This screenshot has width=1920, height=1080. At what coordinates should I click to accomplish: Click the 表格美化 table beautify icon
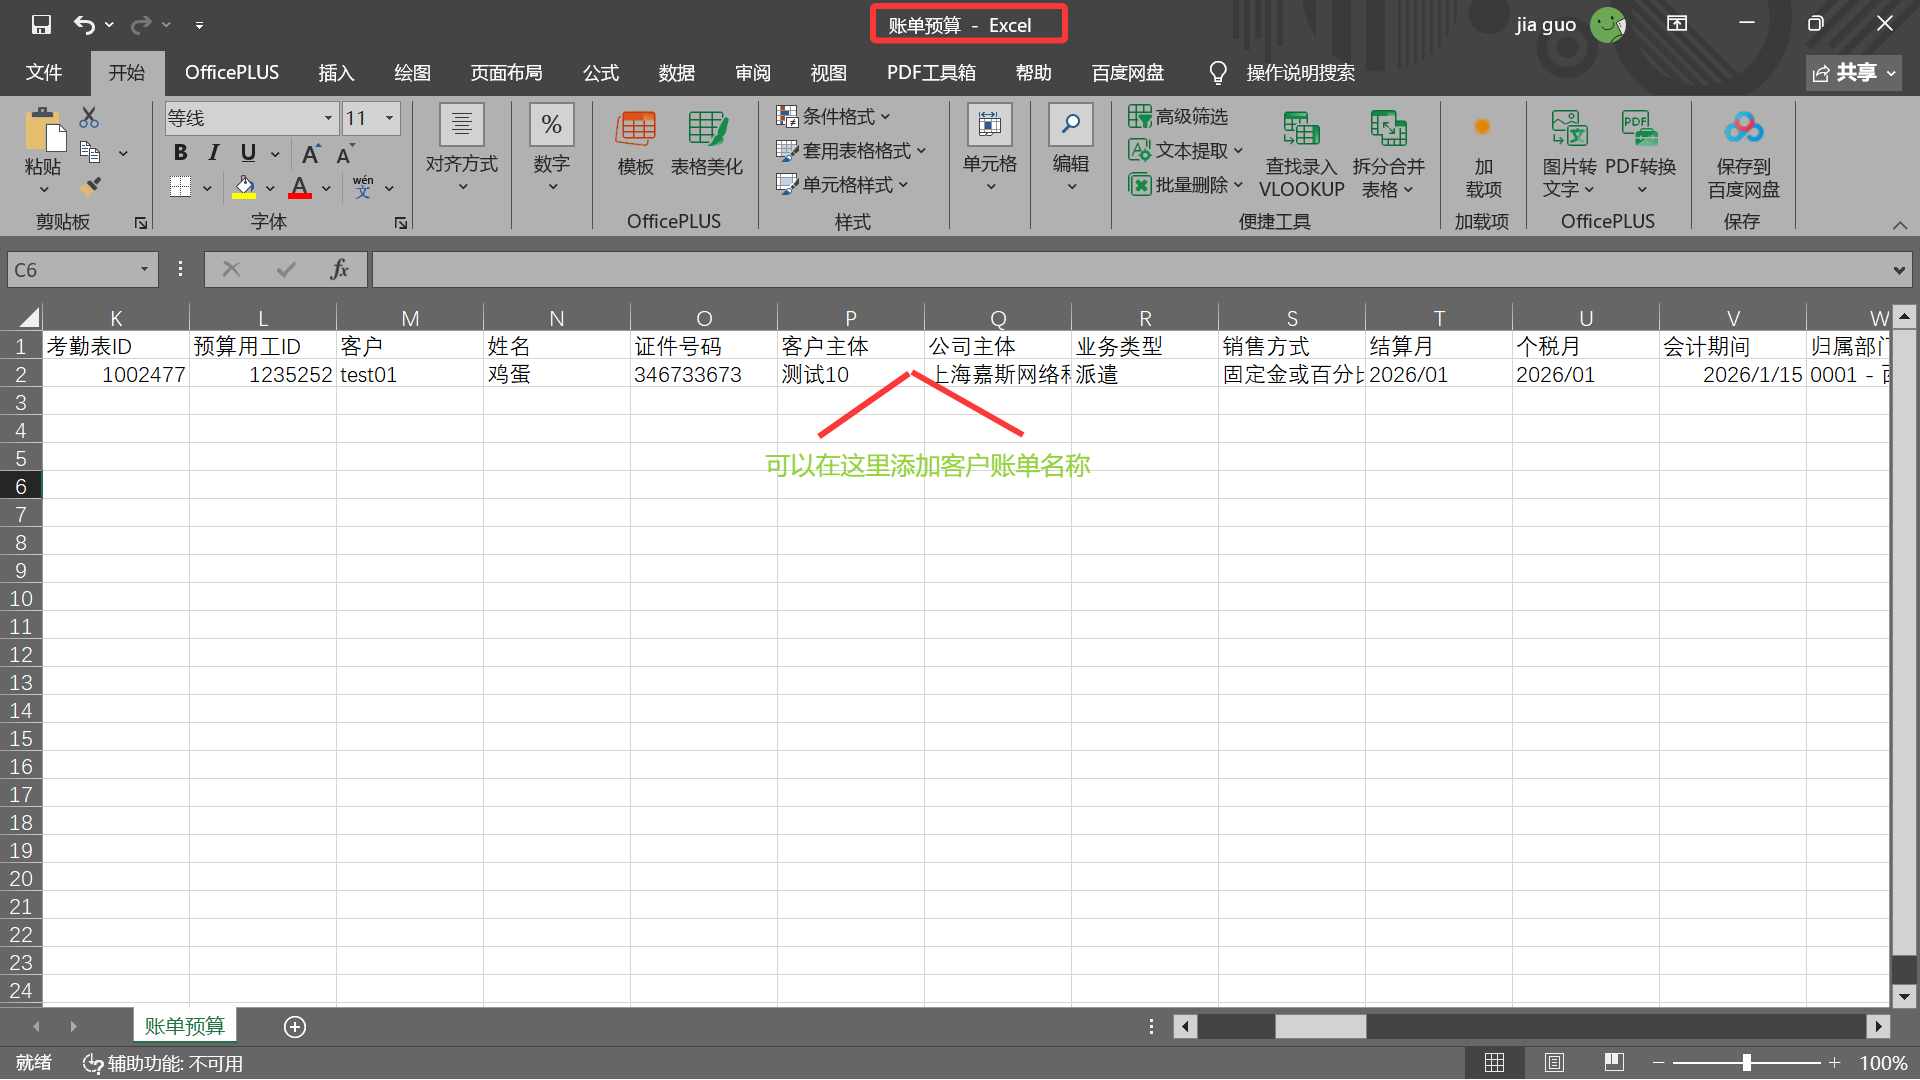[x=707, y=143]
